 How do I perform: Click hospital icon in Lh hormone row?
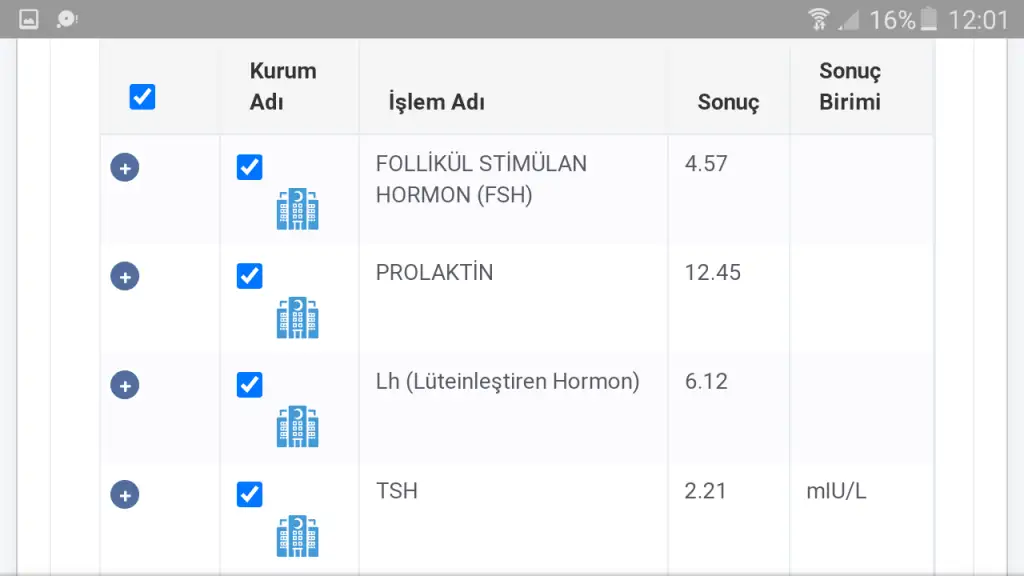click(298, 426)
